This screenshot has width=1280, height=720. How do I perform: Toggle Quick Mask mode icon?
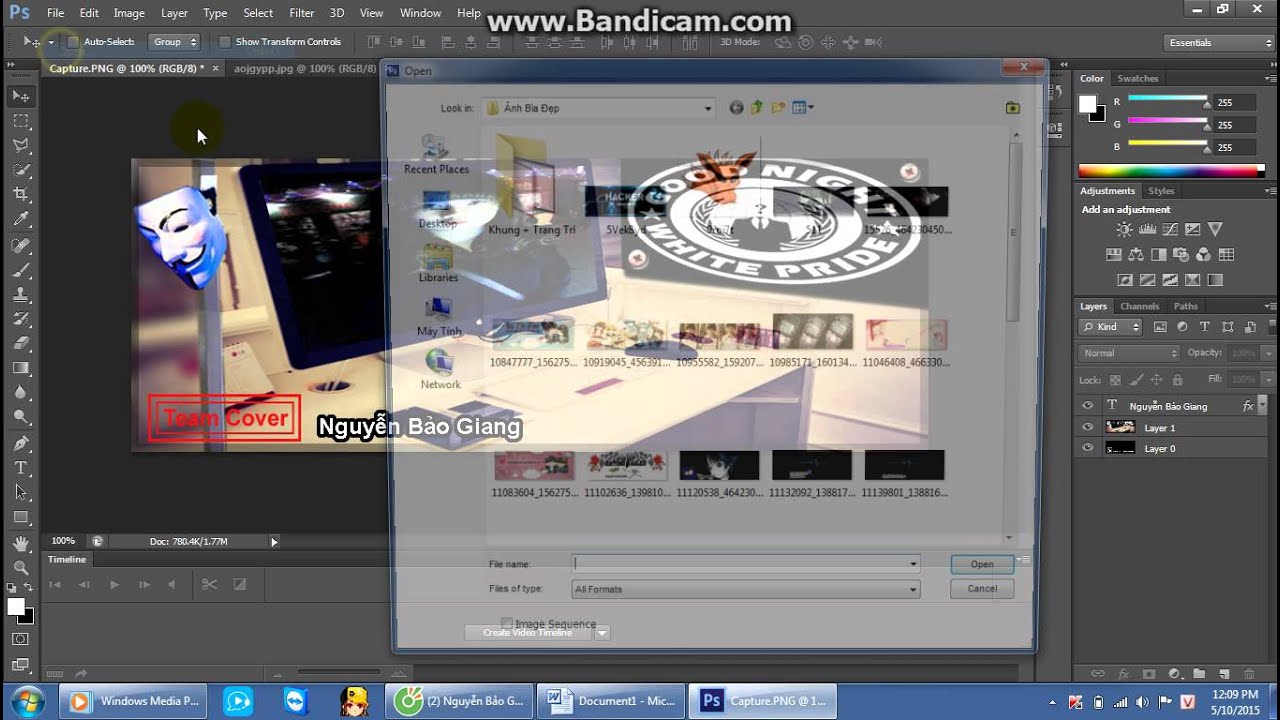click(x=21, y=639)
